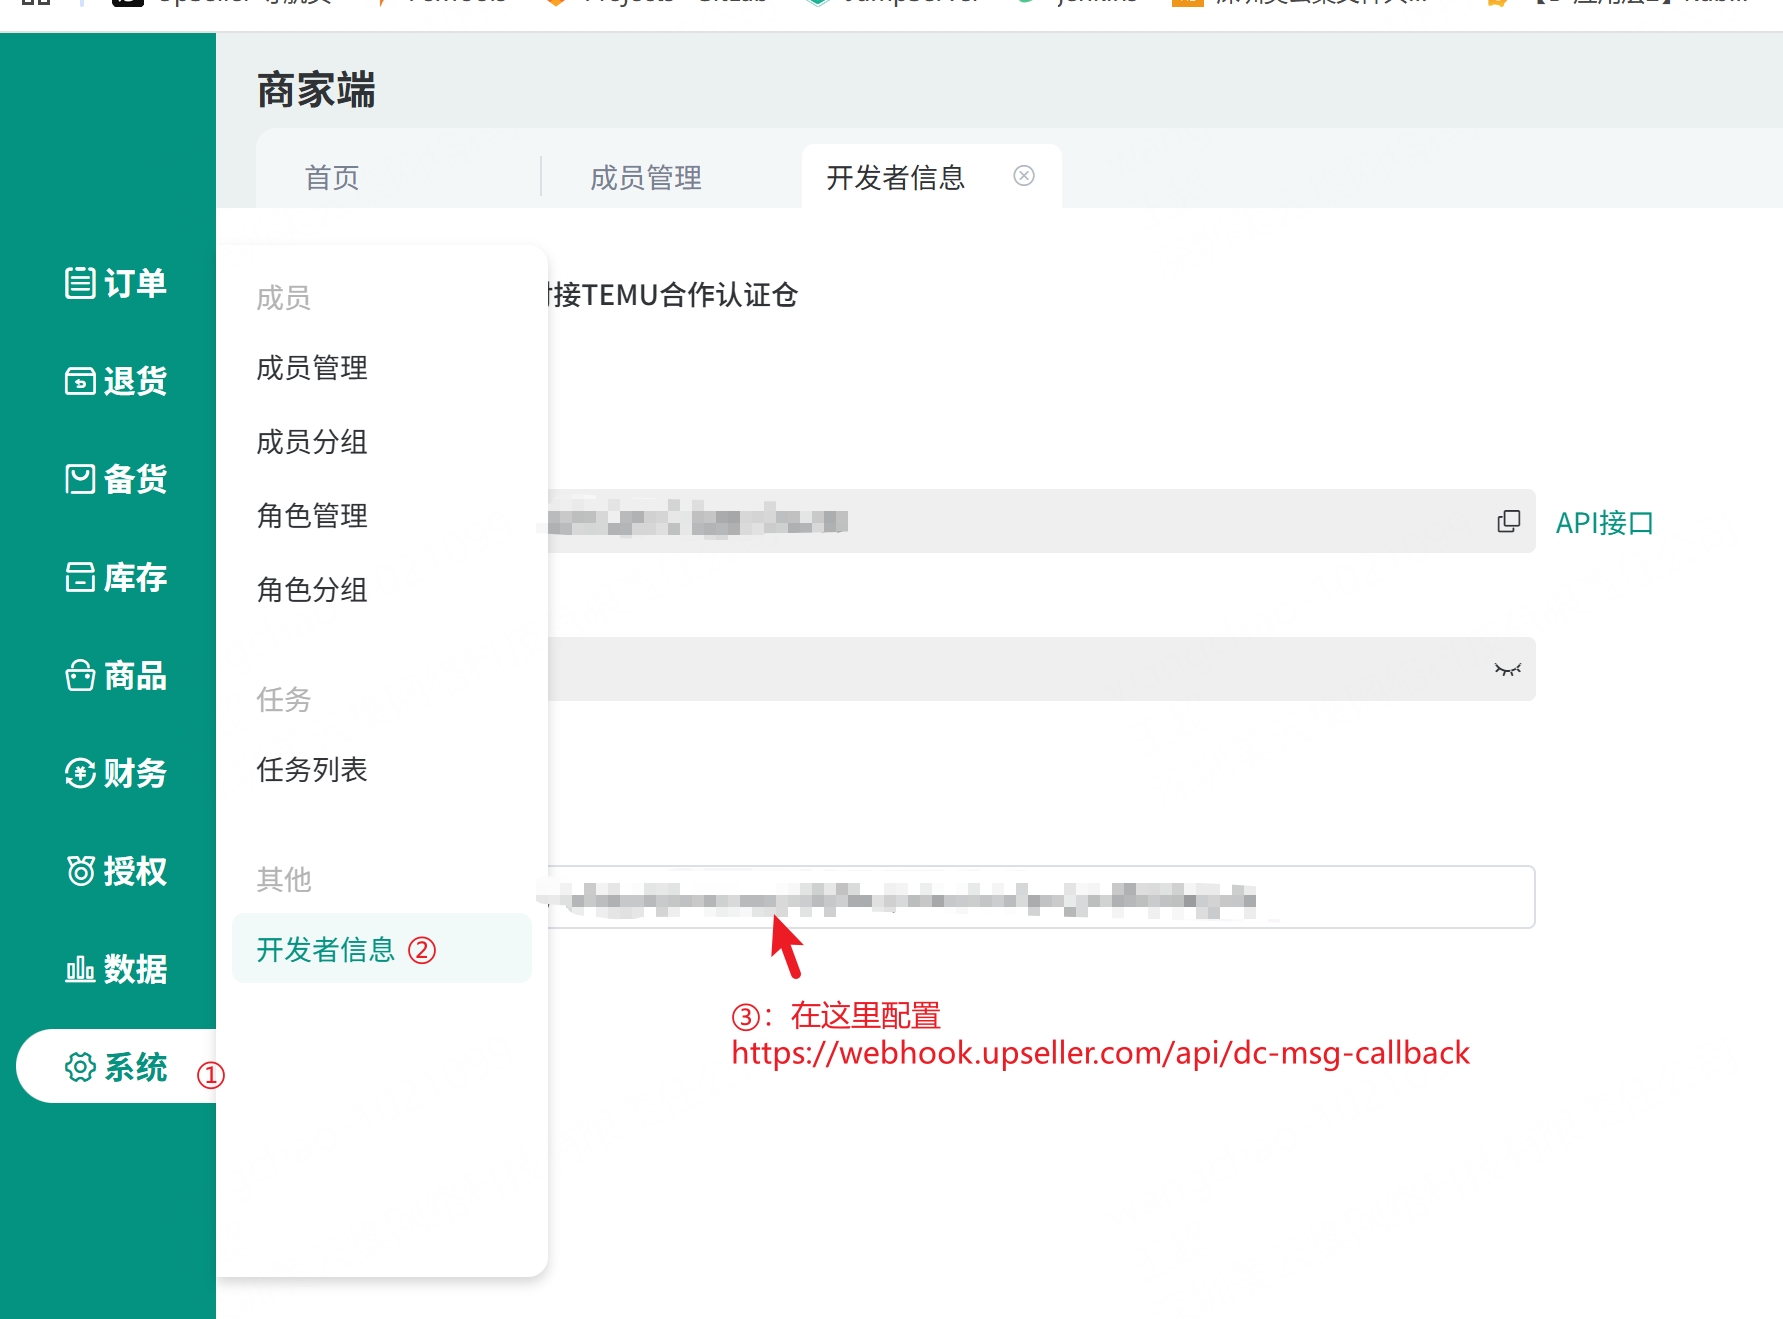This screenshot has width=1783, height=1319.
Task: Select 开发者信息 in the submenu
Action: [x=326, y=949]
